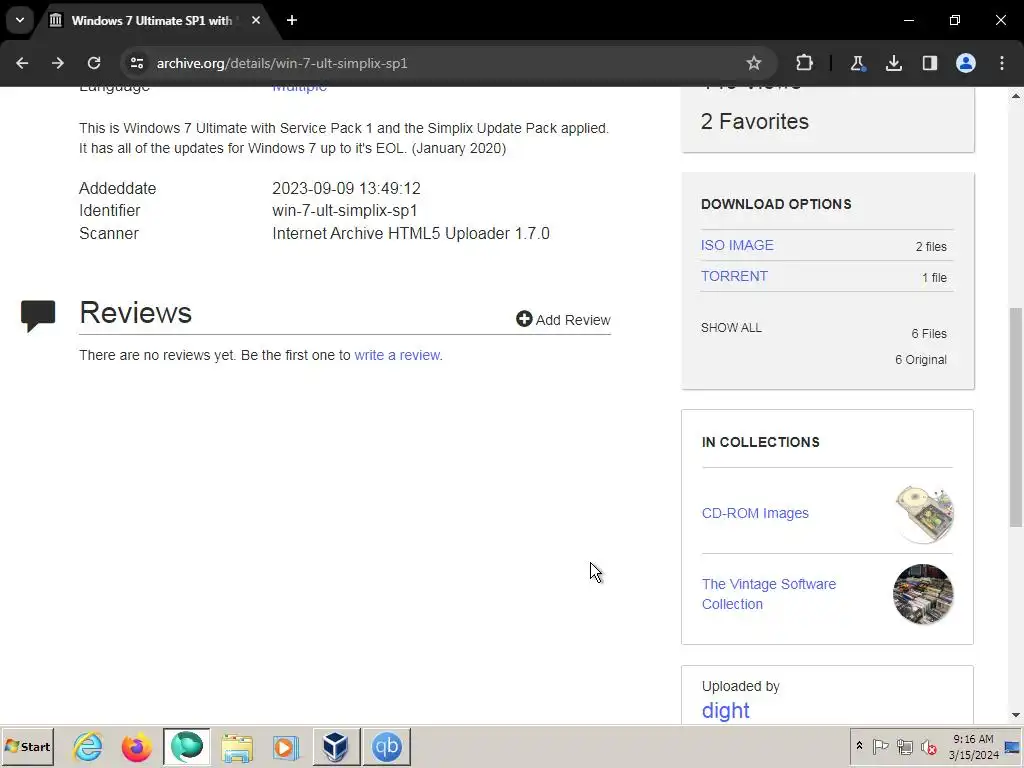1024x768 pixels.
Task: Click the '2 Favorites' text
Action: tap(754, 121)
